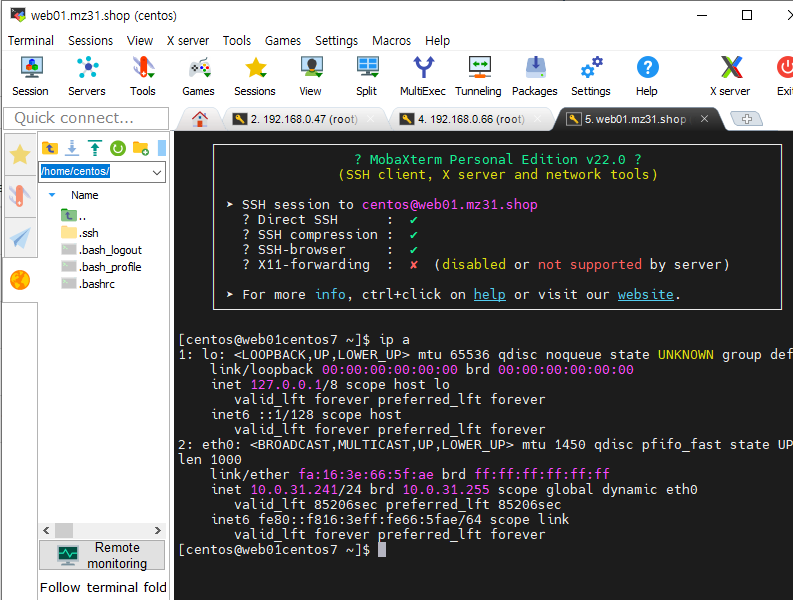The width and height of the screenshot is (793, 600).
Task: Open the Sessions star toolbar icon
Action: (255, 76)
